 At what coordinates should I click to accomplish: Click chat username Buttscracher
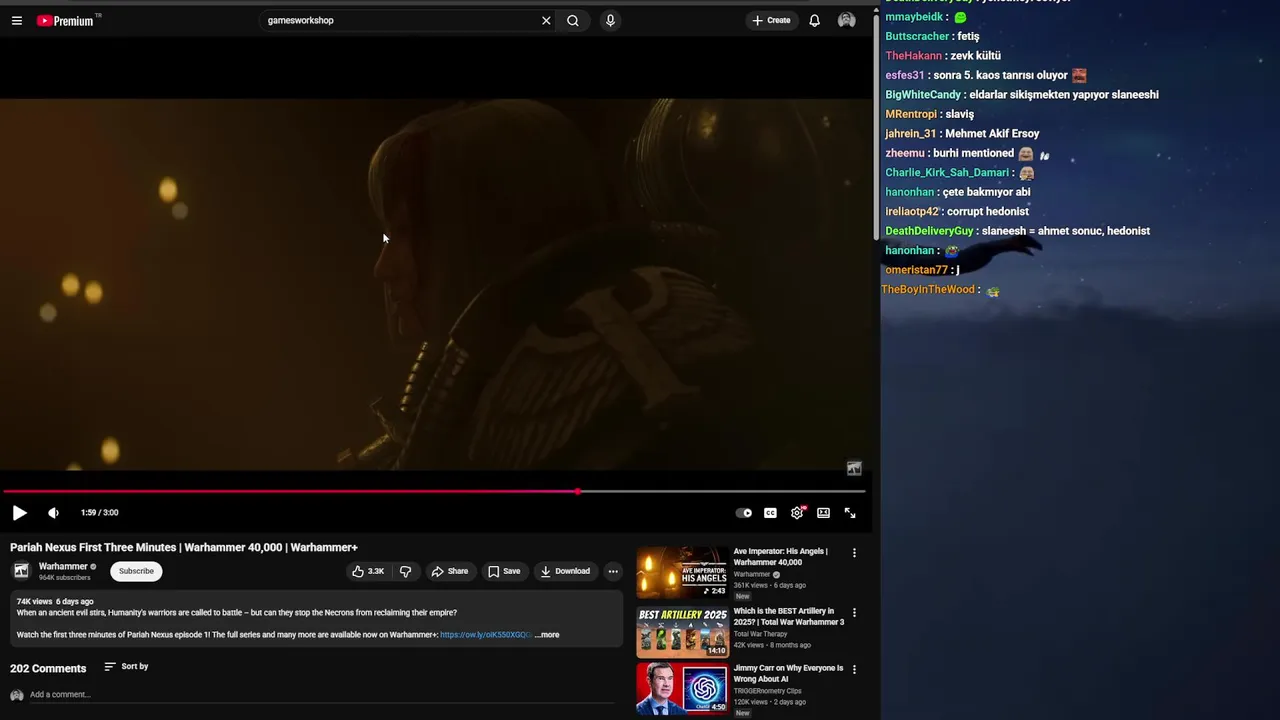917,36
